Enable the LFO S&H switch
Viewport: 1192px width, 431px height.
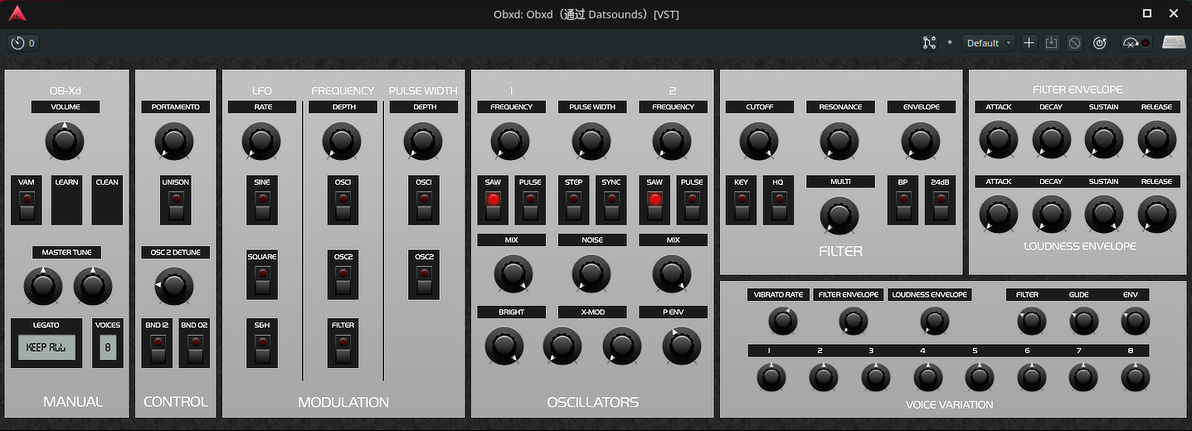tap(262, 349)
